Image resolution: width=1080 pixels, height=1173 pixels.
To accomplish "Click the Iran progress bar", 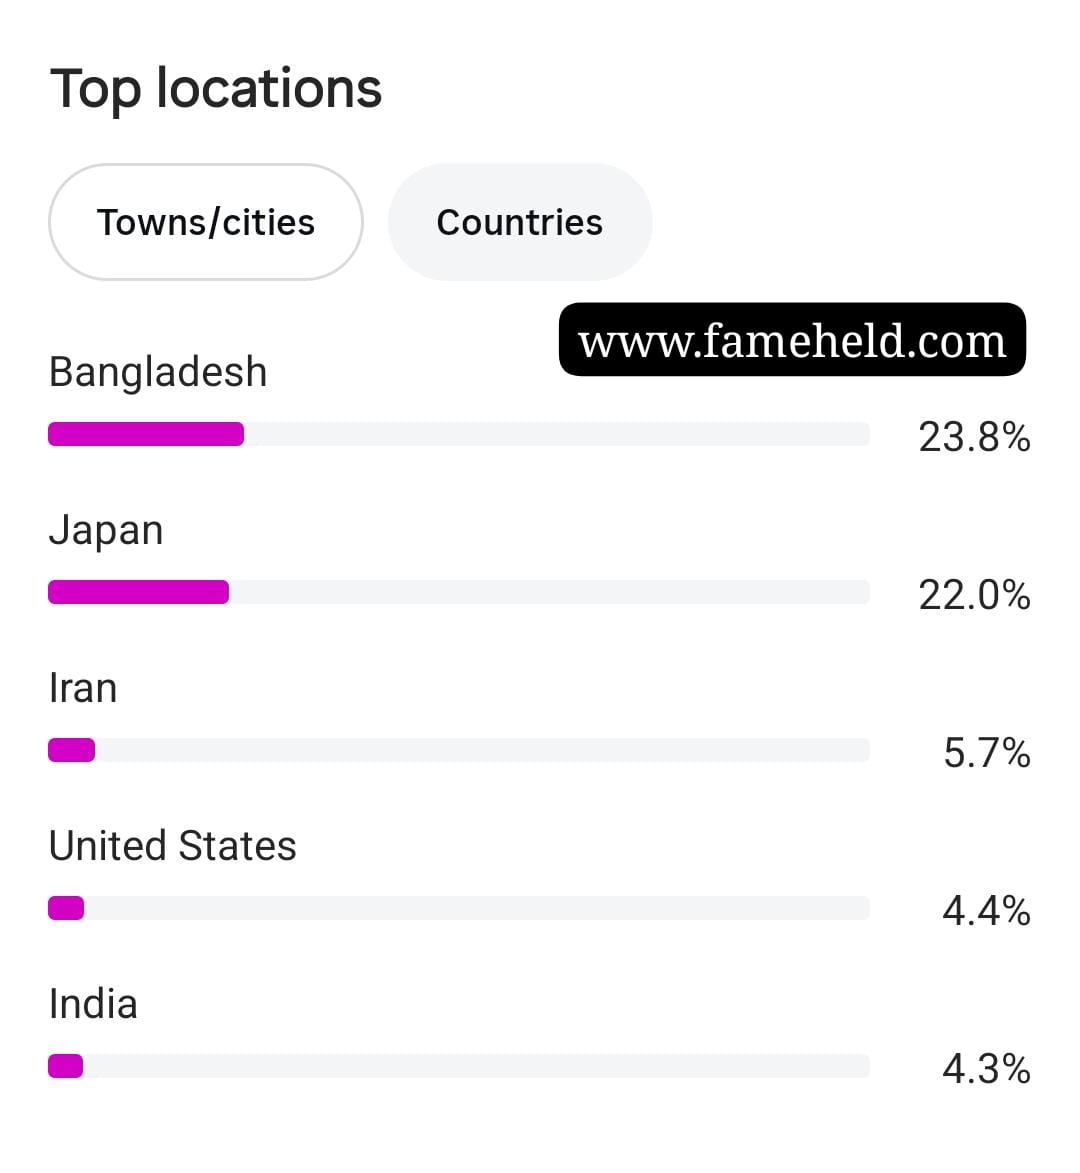I will click(458, 750).
